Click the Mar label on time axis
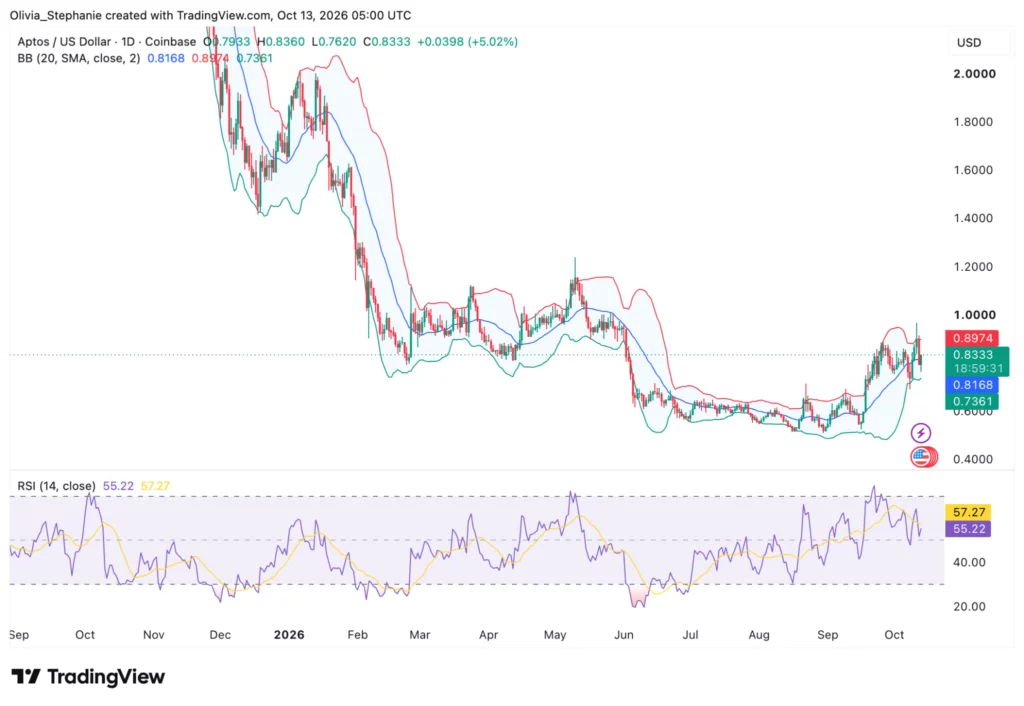 [419, 635]
